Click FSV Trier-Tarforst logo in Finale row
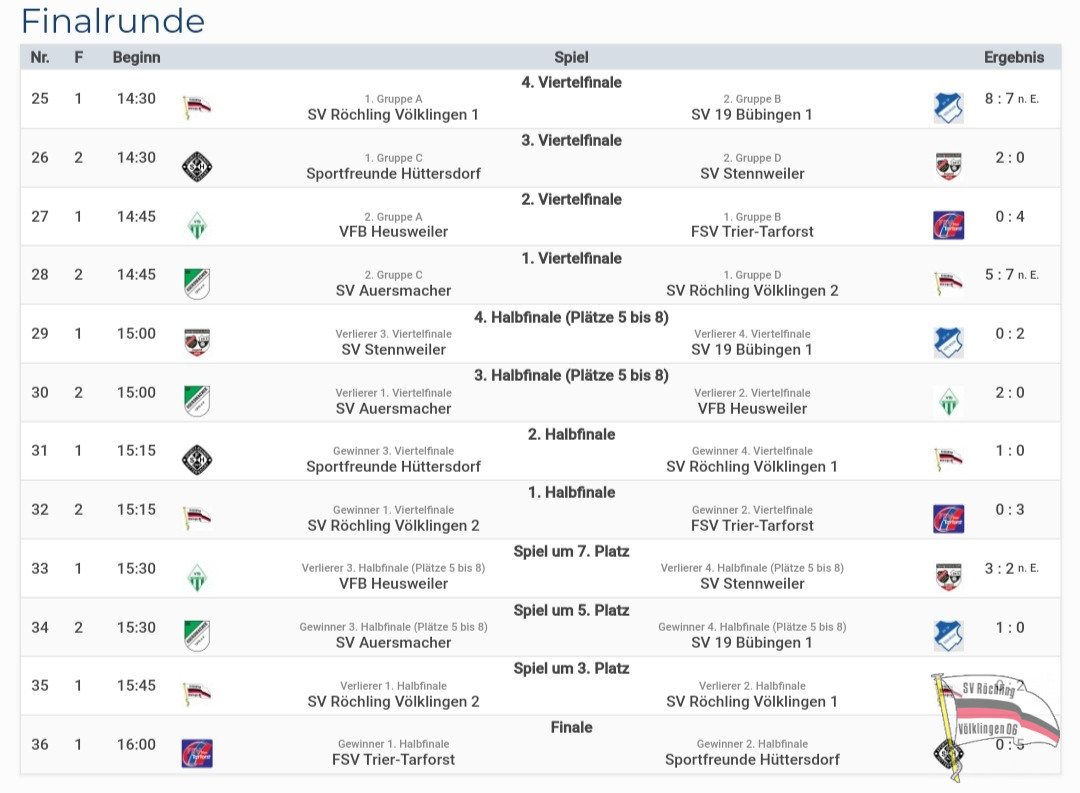Image resolution: width=1080 pixels, height=793 pixels. 197,754
